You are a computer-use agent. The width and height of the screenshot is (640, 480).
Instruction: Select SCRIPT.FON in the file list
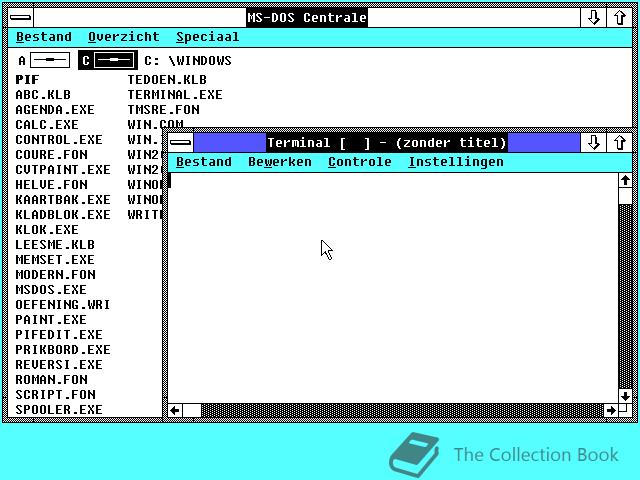pos(56,395)
